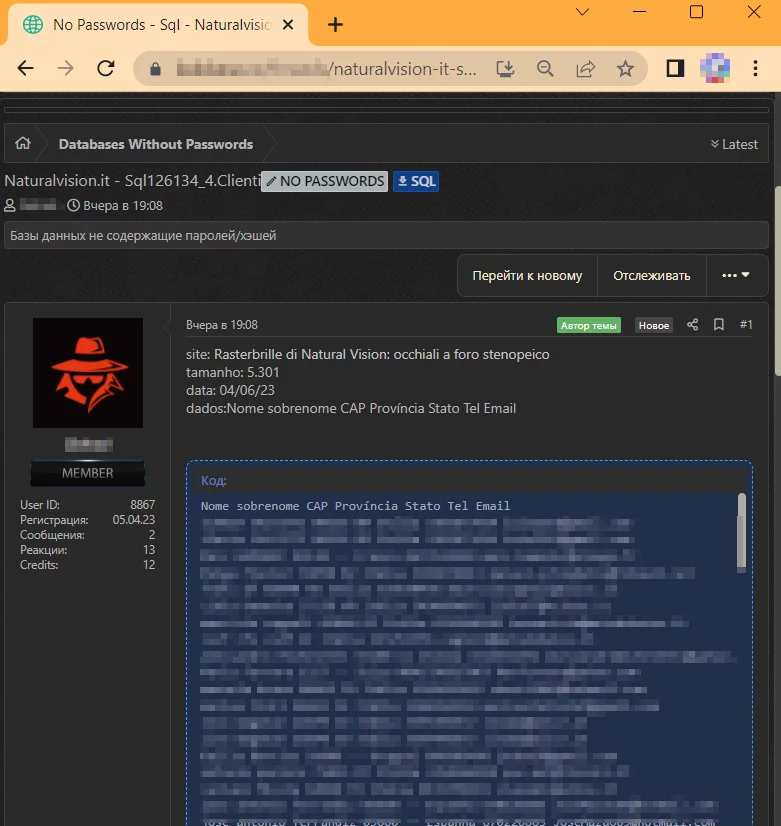Click the share page icon in address bar
This screenshot has width=781, height=826.
pos(585,69)
